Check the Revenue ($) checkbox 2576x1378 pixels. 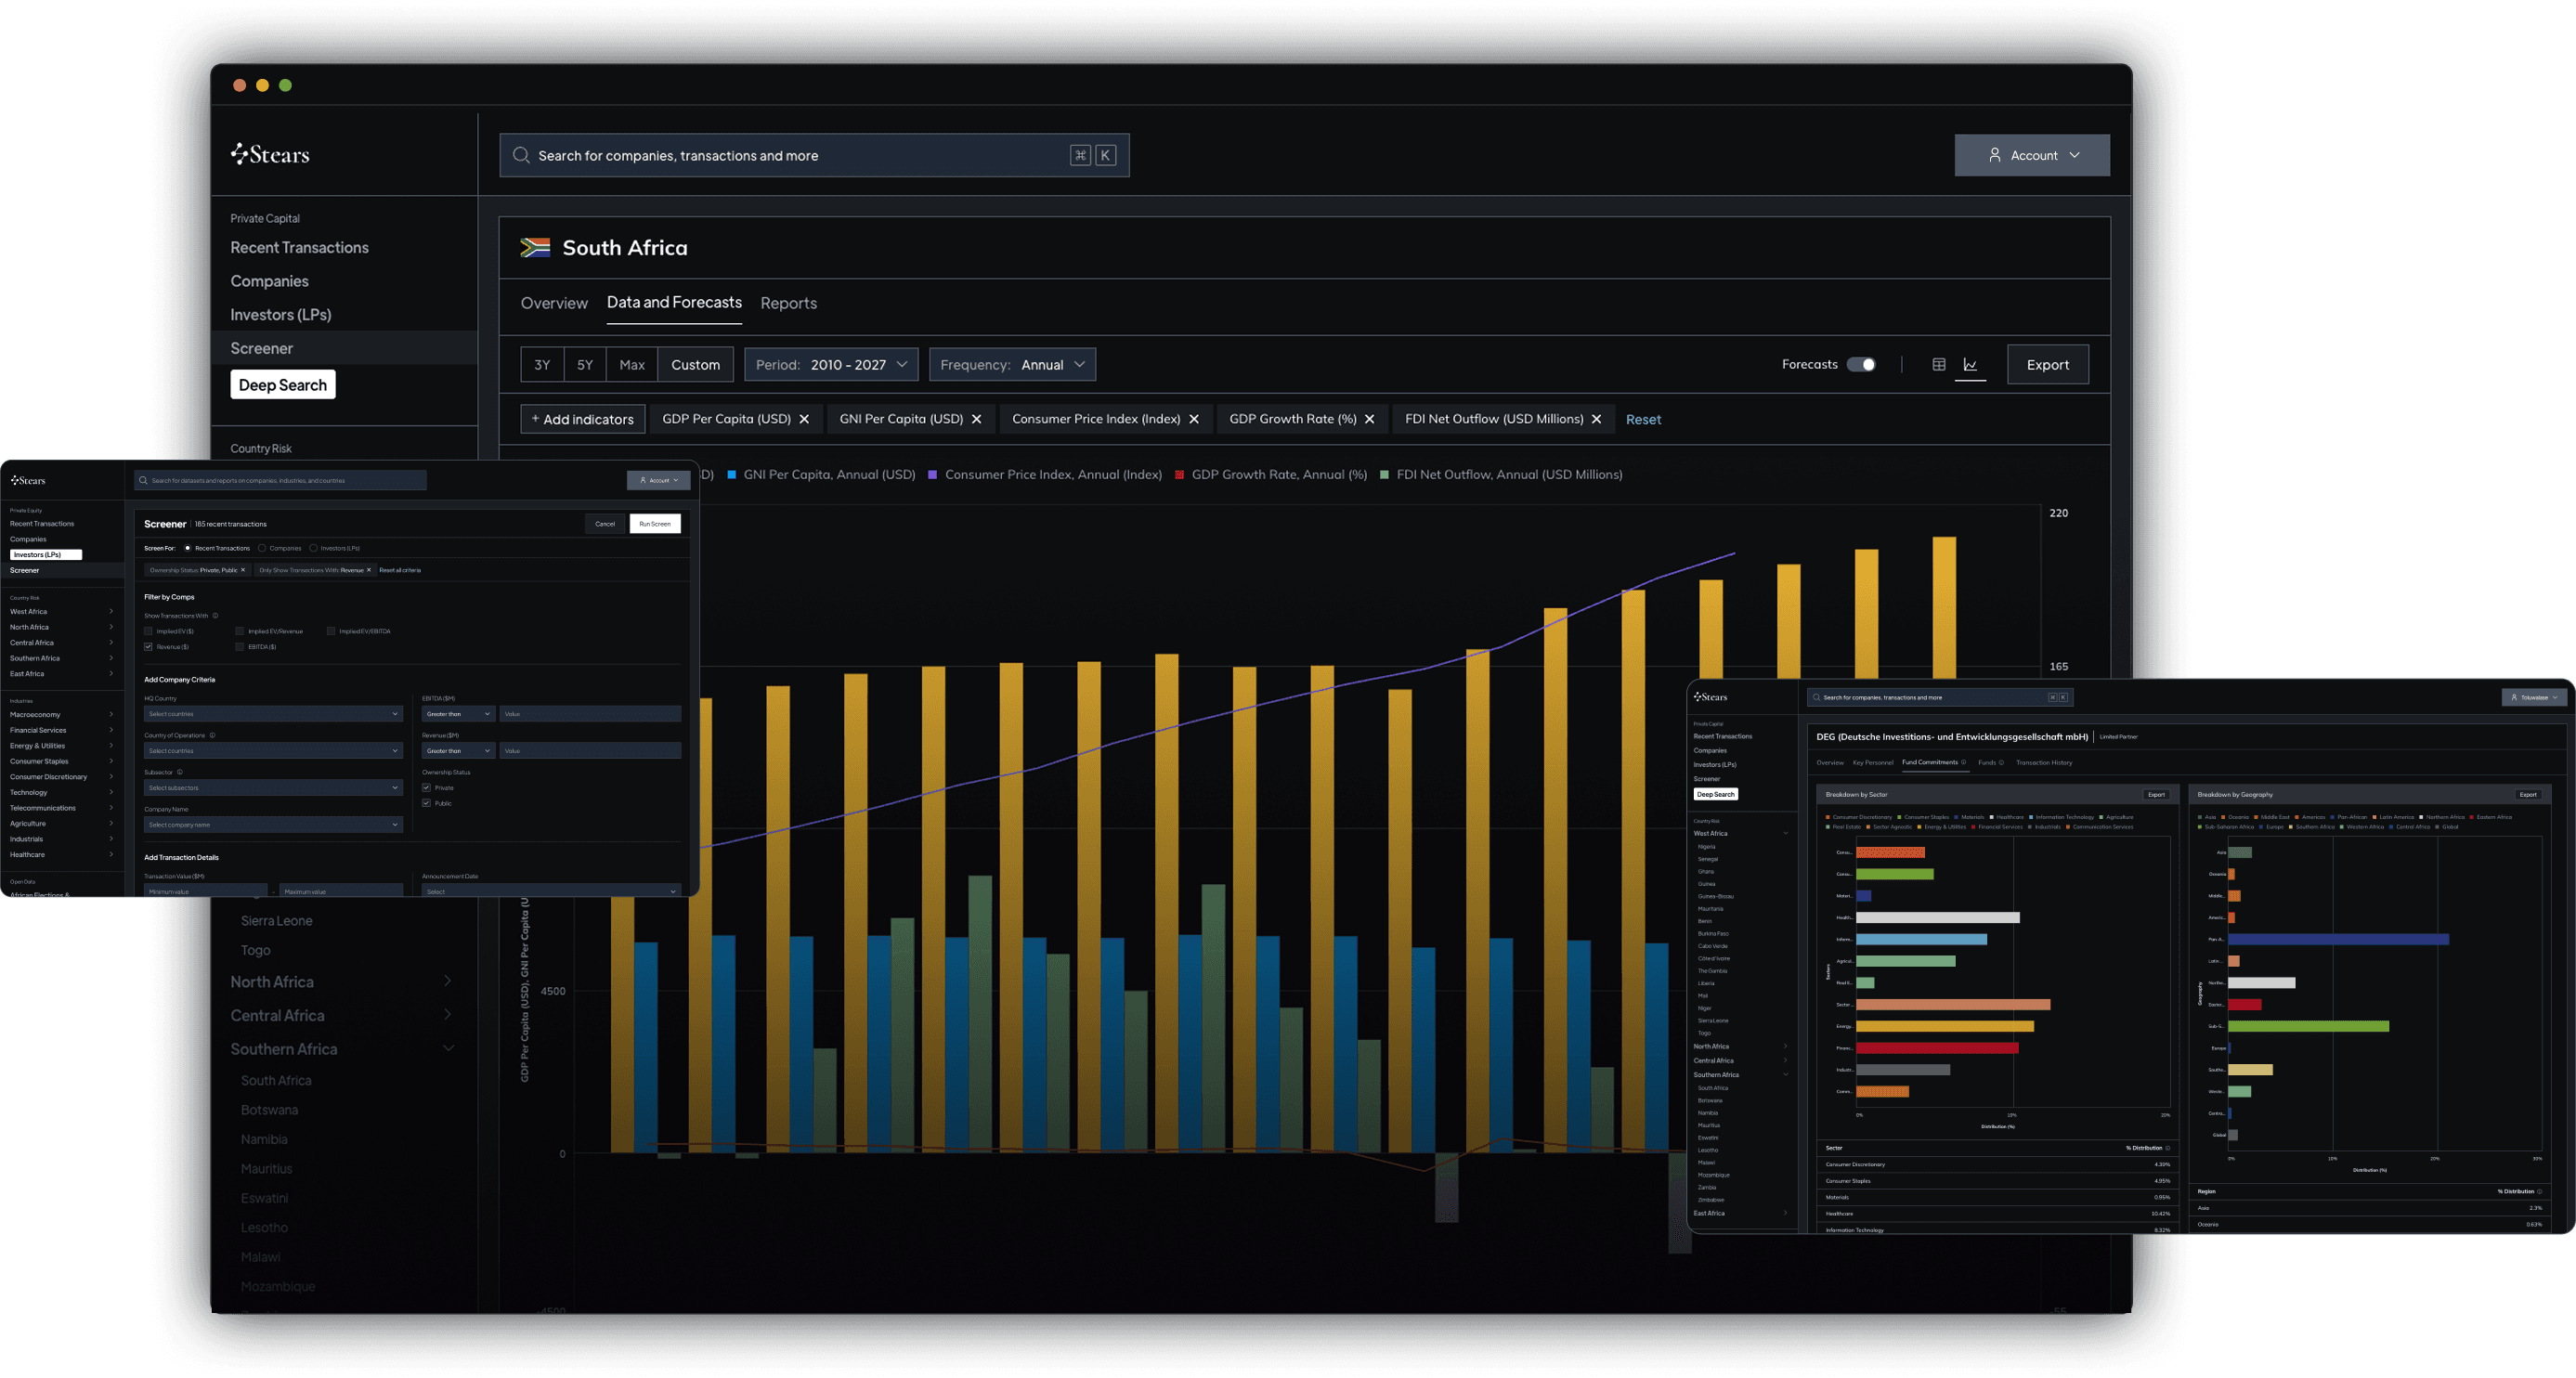pyautogui.click(x=148, y=647)
